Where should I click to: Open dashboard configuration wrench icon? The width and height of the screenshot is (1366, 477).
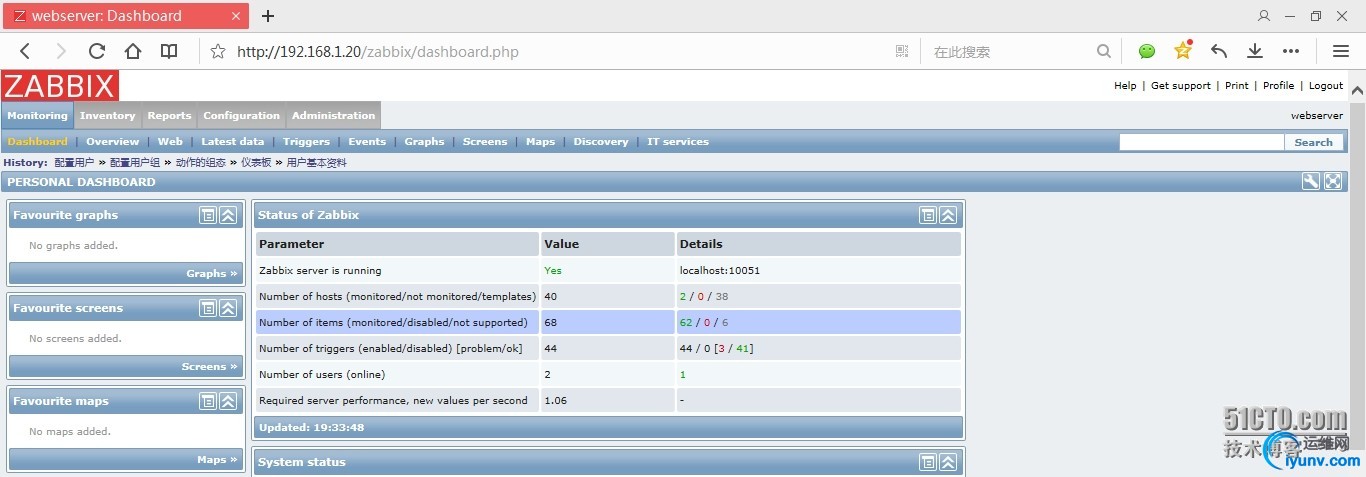(1311, 181)
